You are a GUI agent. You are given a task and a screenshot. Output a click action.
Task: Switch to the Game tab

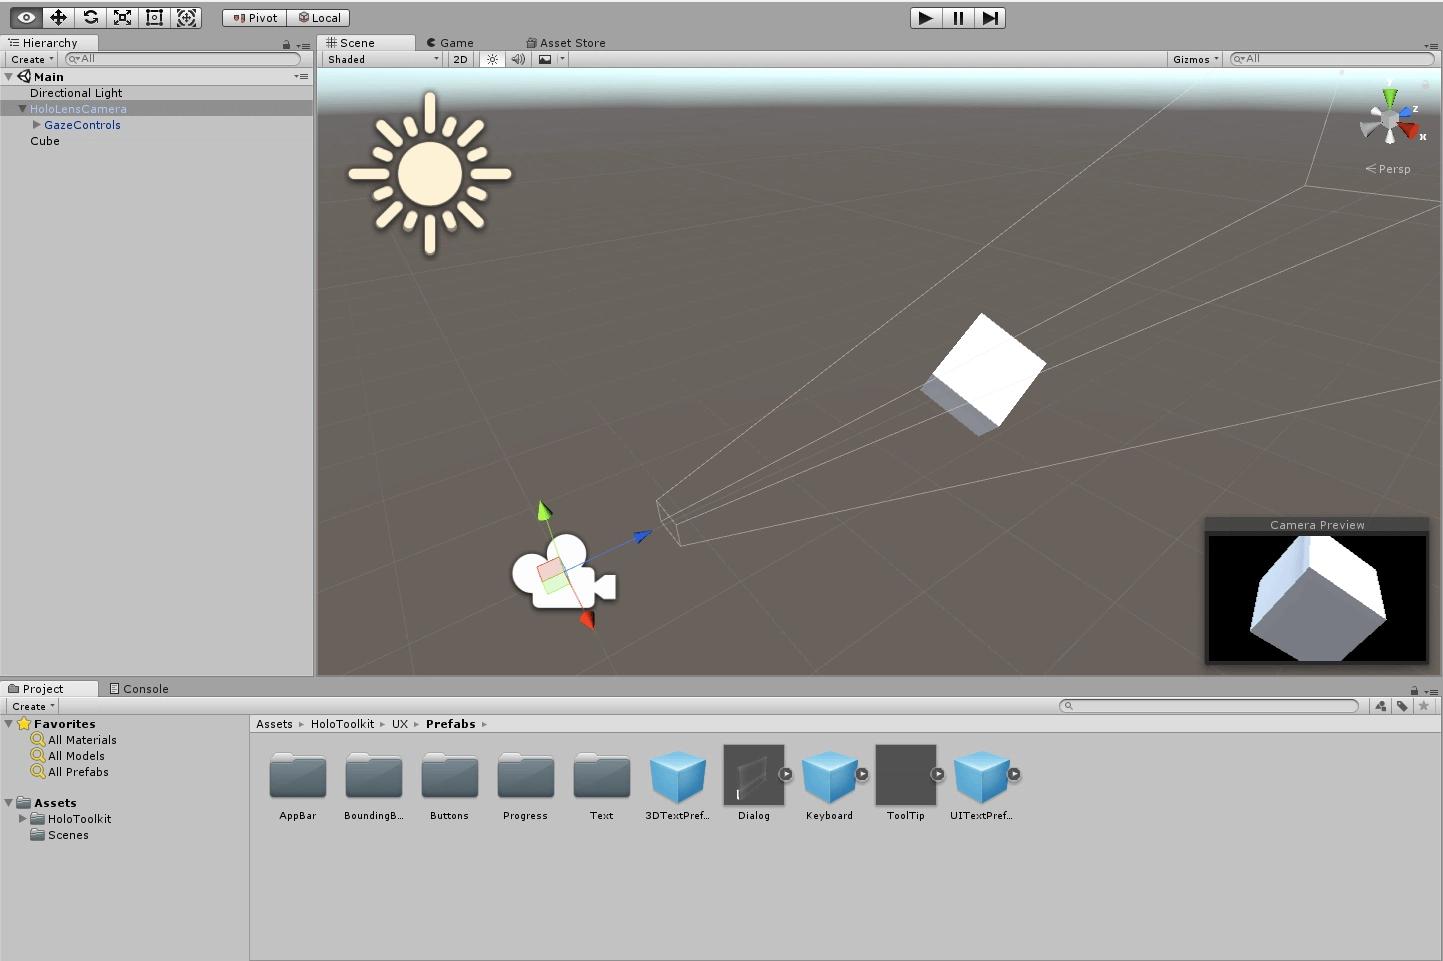(450, 43)
